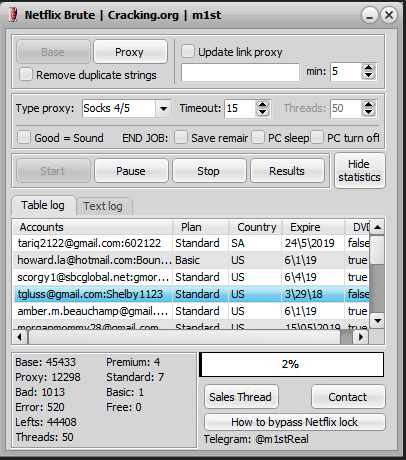Toggle the Good = Sound checkbox
This screenshot has width=406, height=460.
pyautogui.click(x=24, y=137)
